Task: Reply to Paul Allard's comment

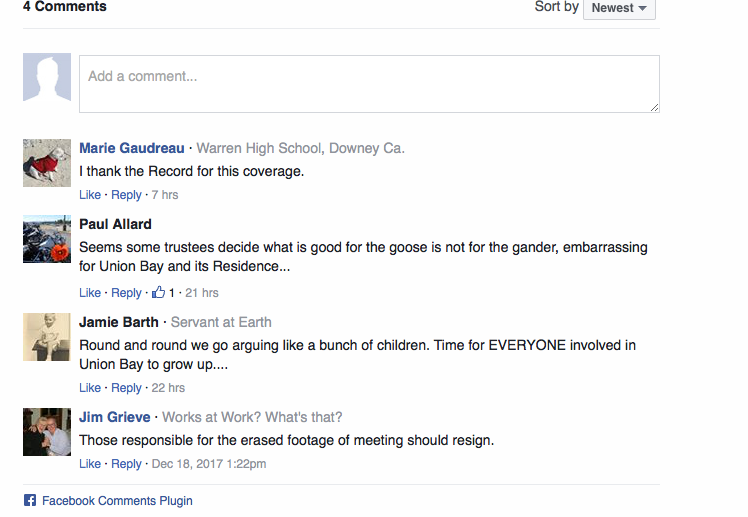Action: pos(126,293)
